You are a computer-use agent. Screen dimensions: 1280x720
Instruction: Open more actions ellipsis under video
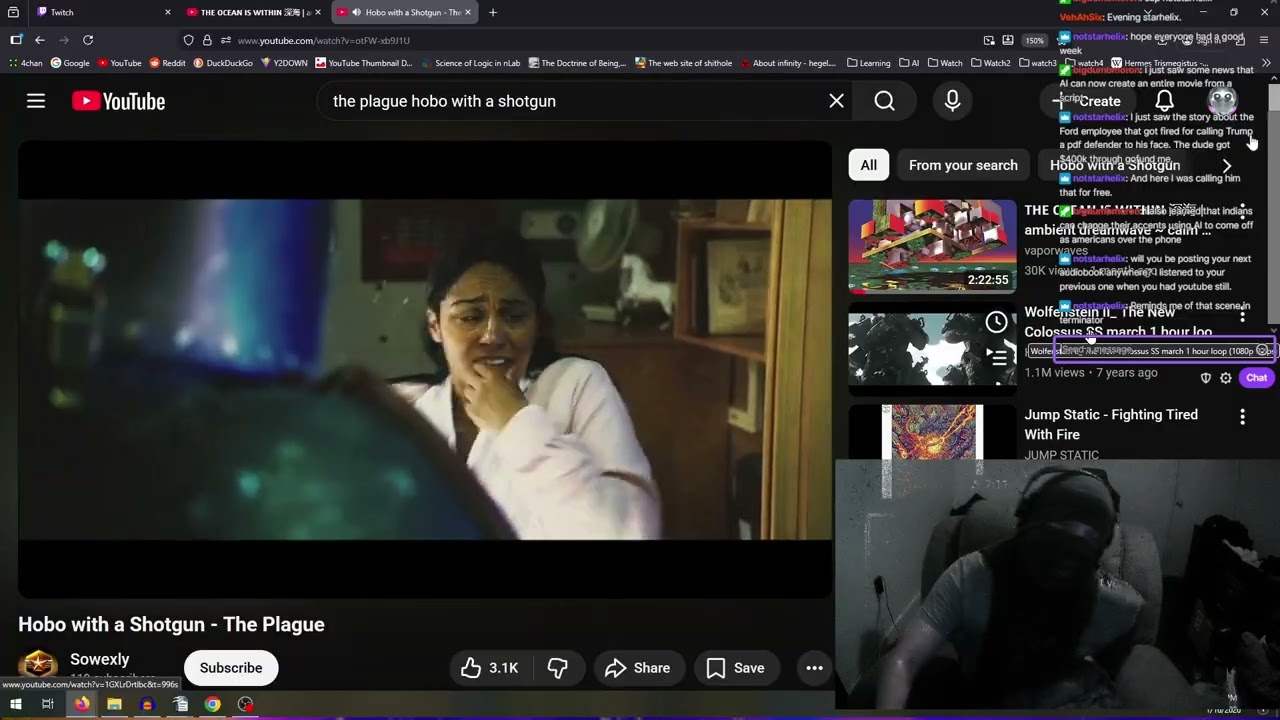(815, 668)
